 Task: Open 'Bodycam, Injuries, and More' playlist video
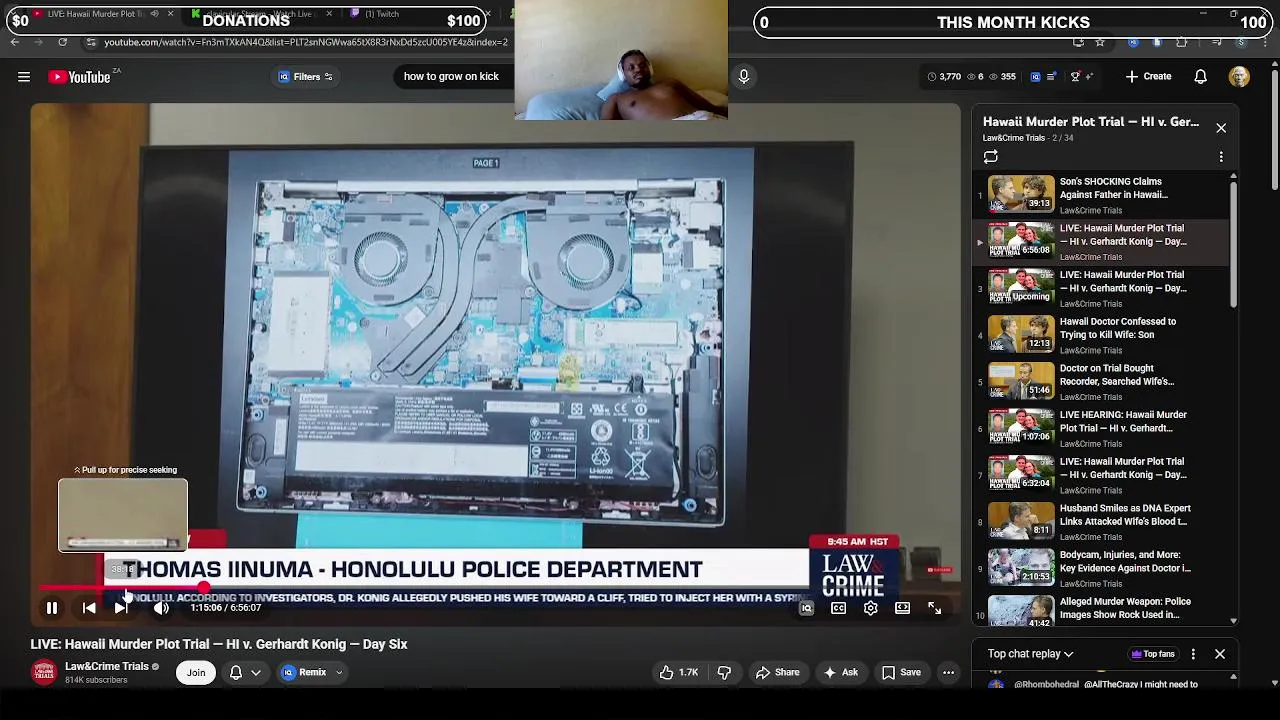[x=1101, y=568]
